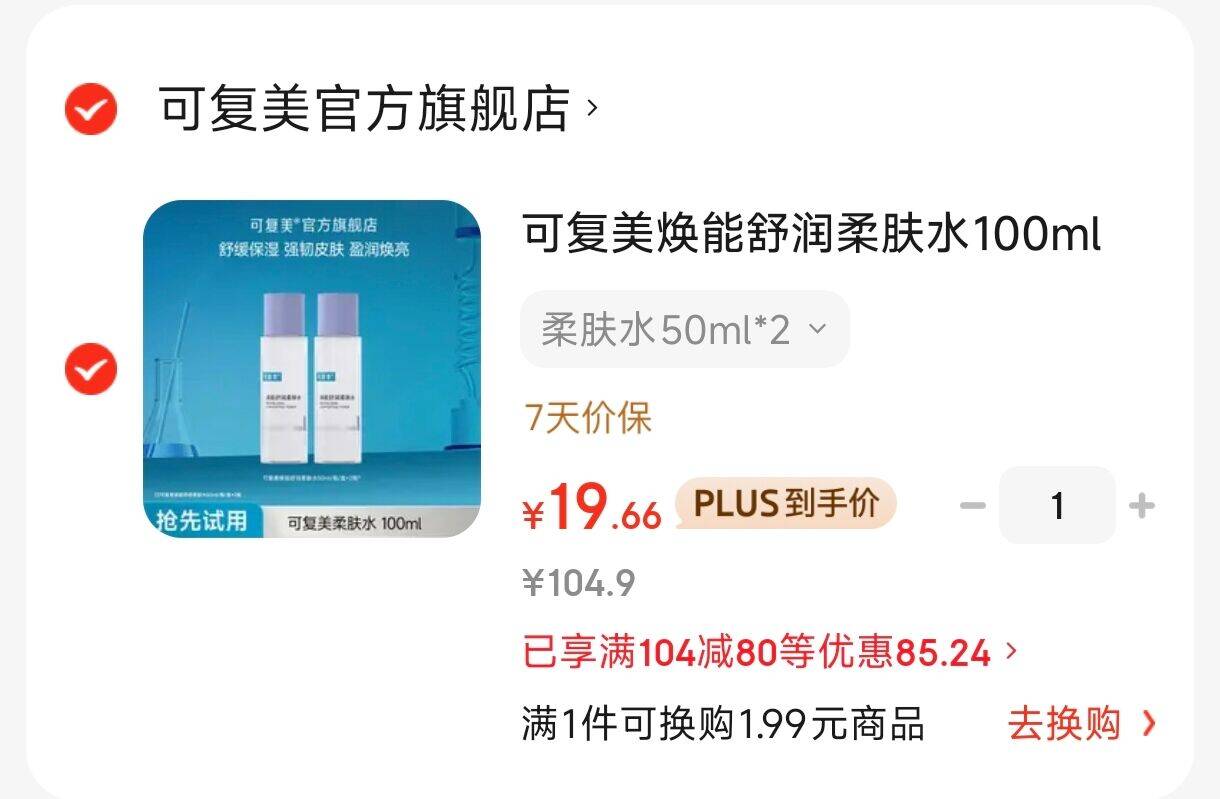Viewport: 1220px width, 799px height.
Task: Open the 柔肤水50ml*2 variant selector
Action: point(684,329)
